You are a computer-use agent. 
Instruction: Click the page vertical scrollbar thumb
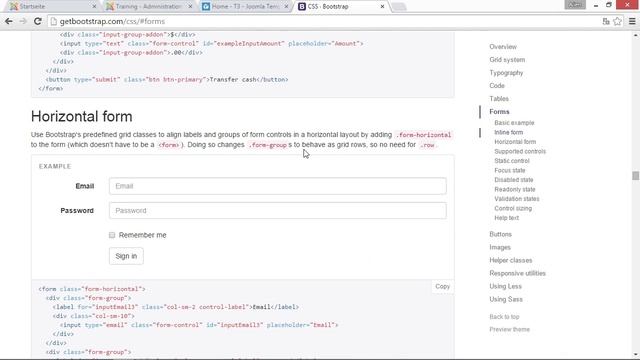tap(636, 176)
